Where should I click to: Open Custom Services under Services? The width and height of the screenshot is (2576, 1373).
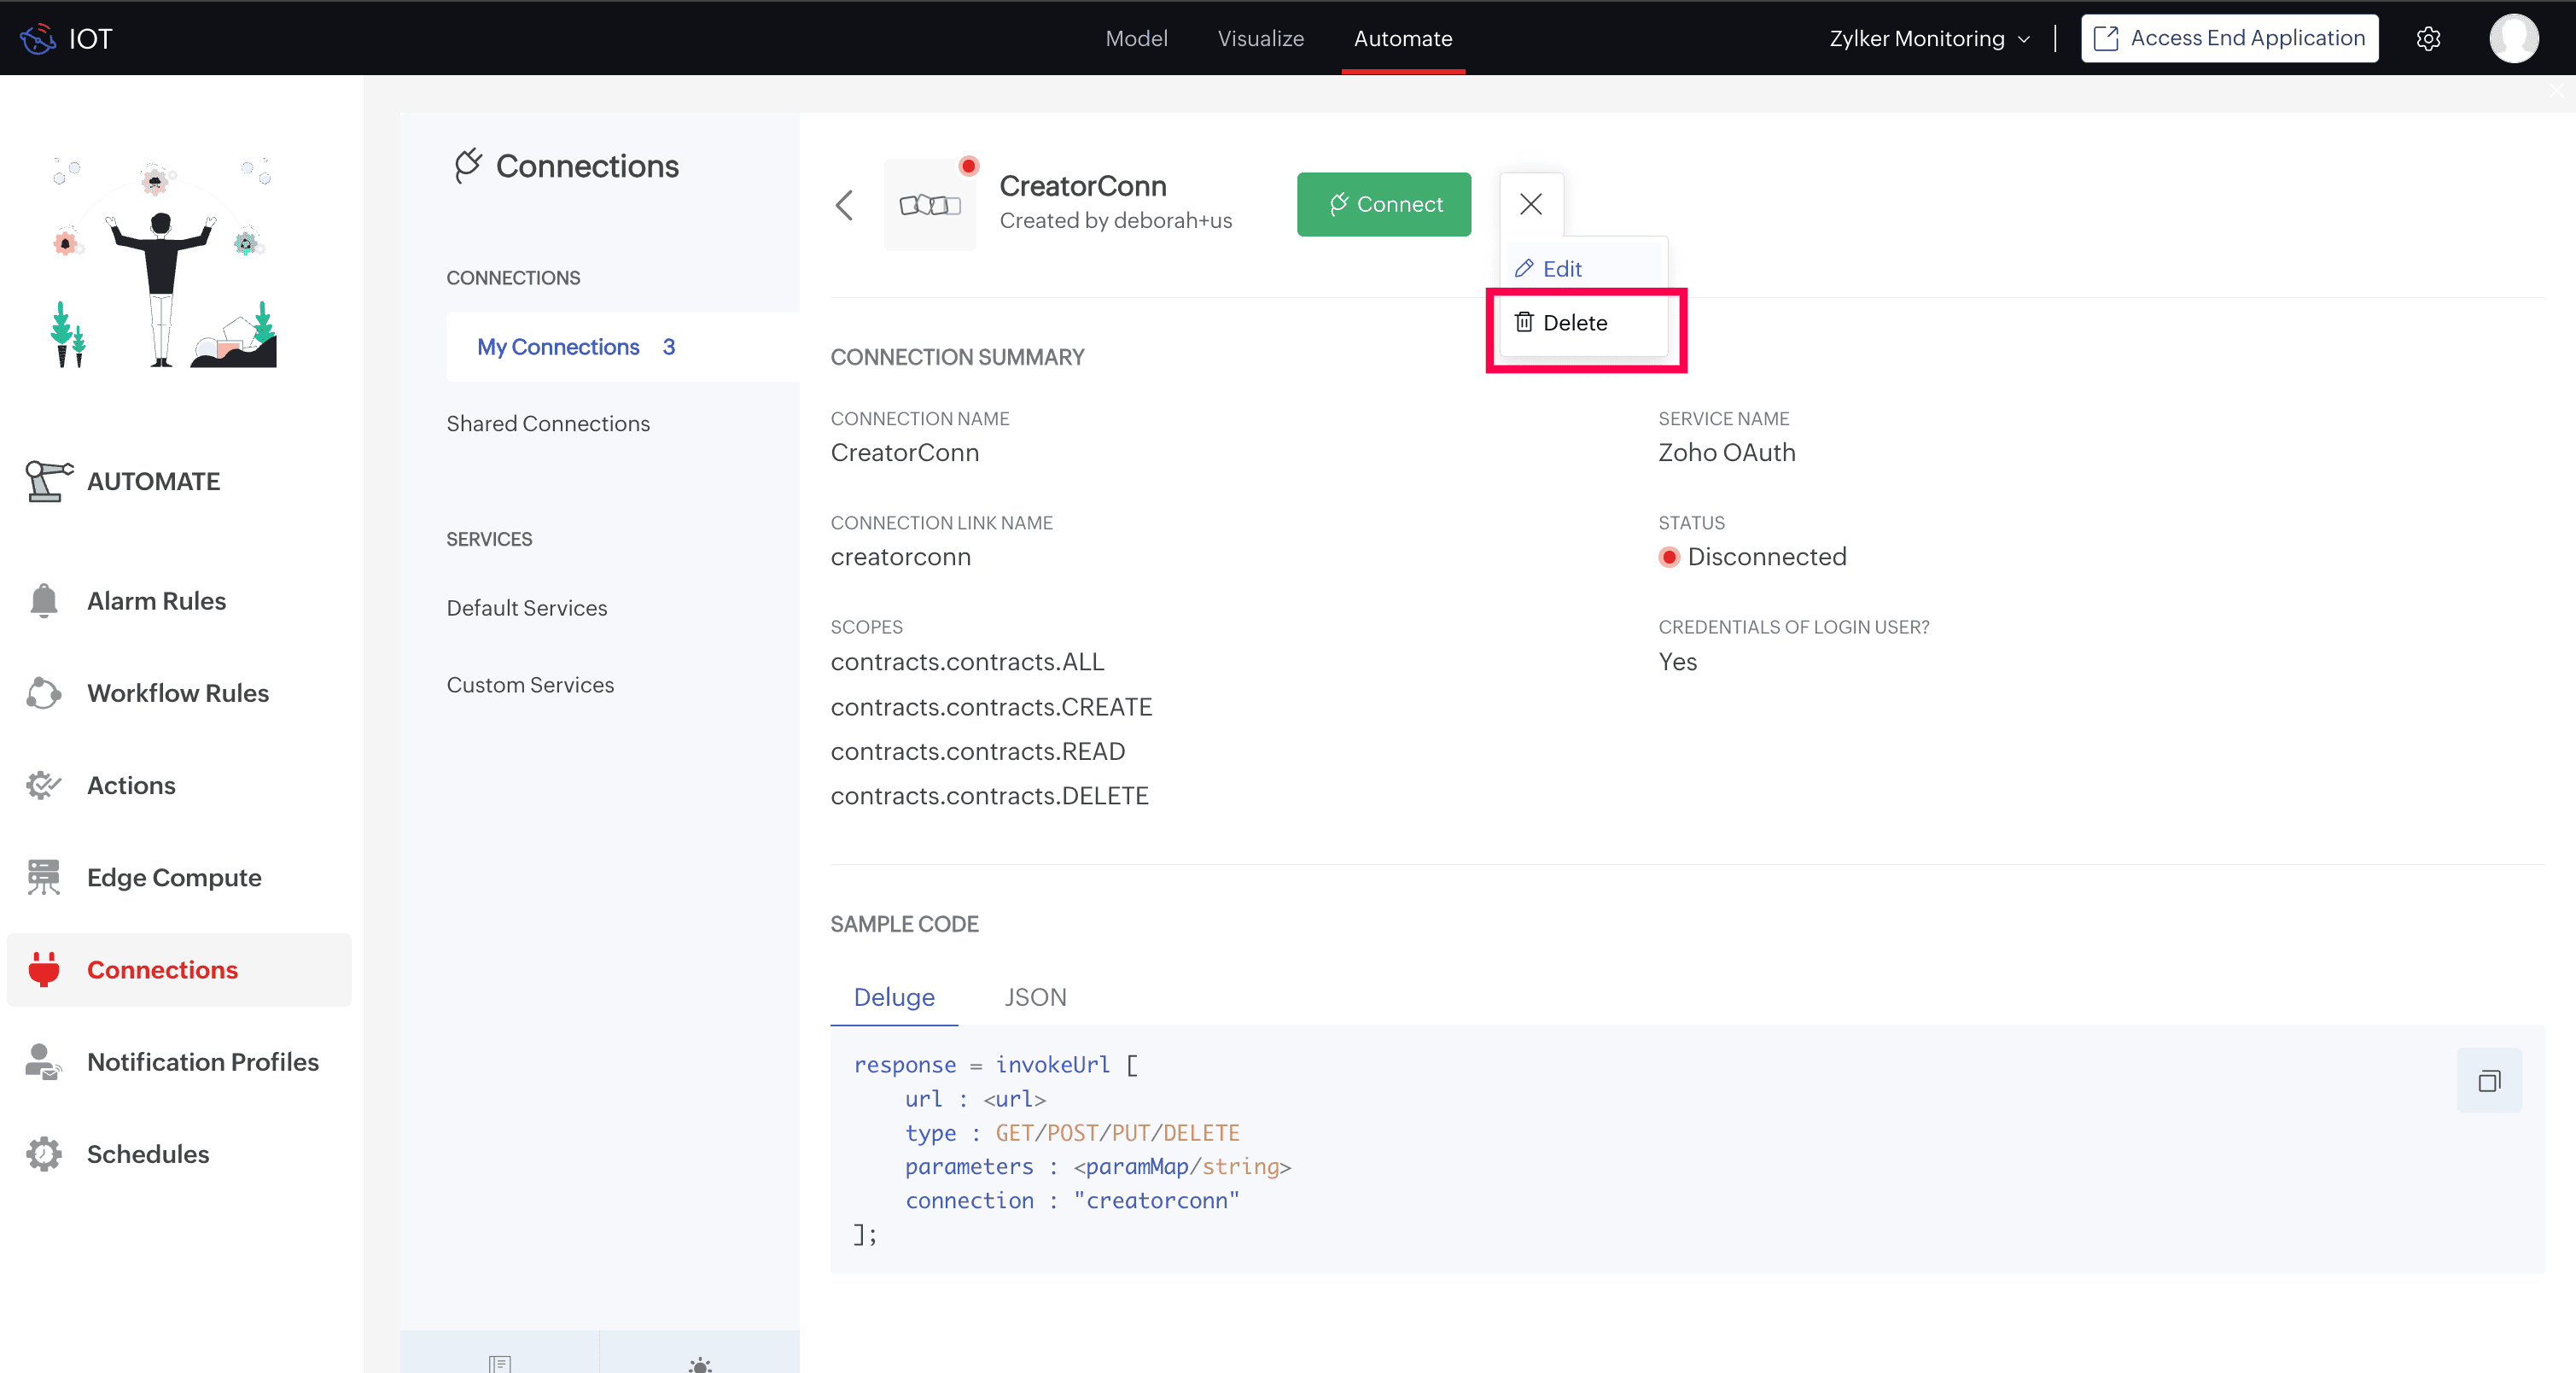530,685
